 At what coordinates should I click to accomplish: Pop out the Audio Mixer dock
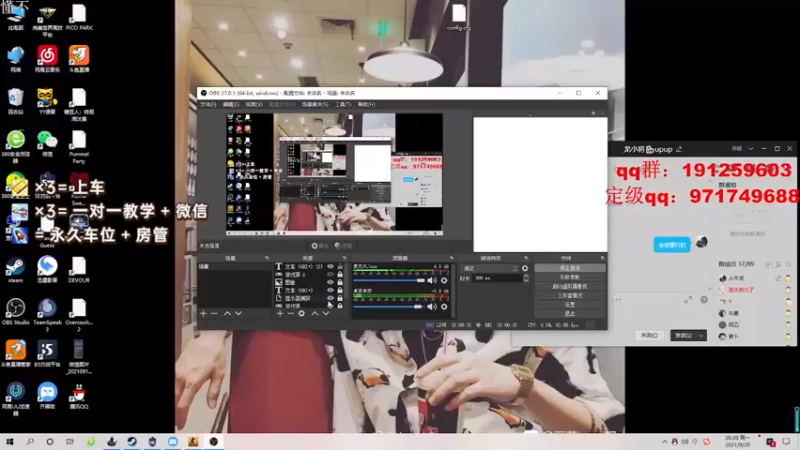[x=452, y=258]
